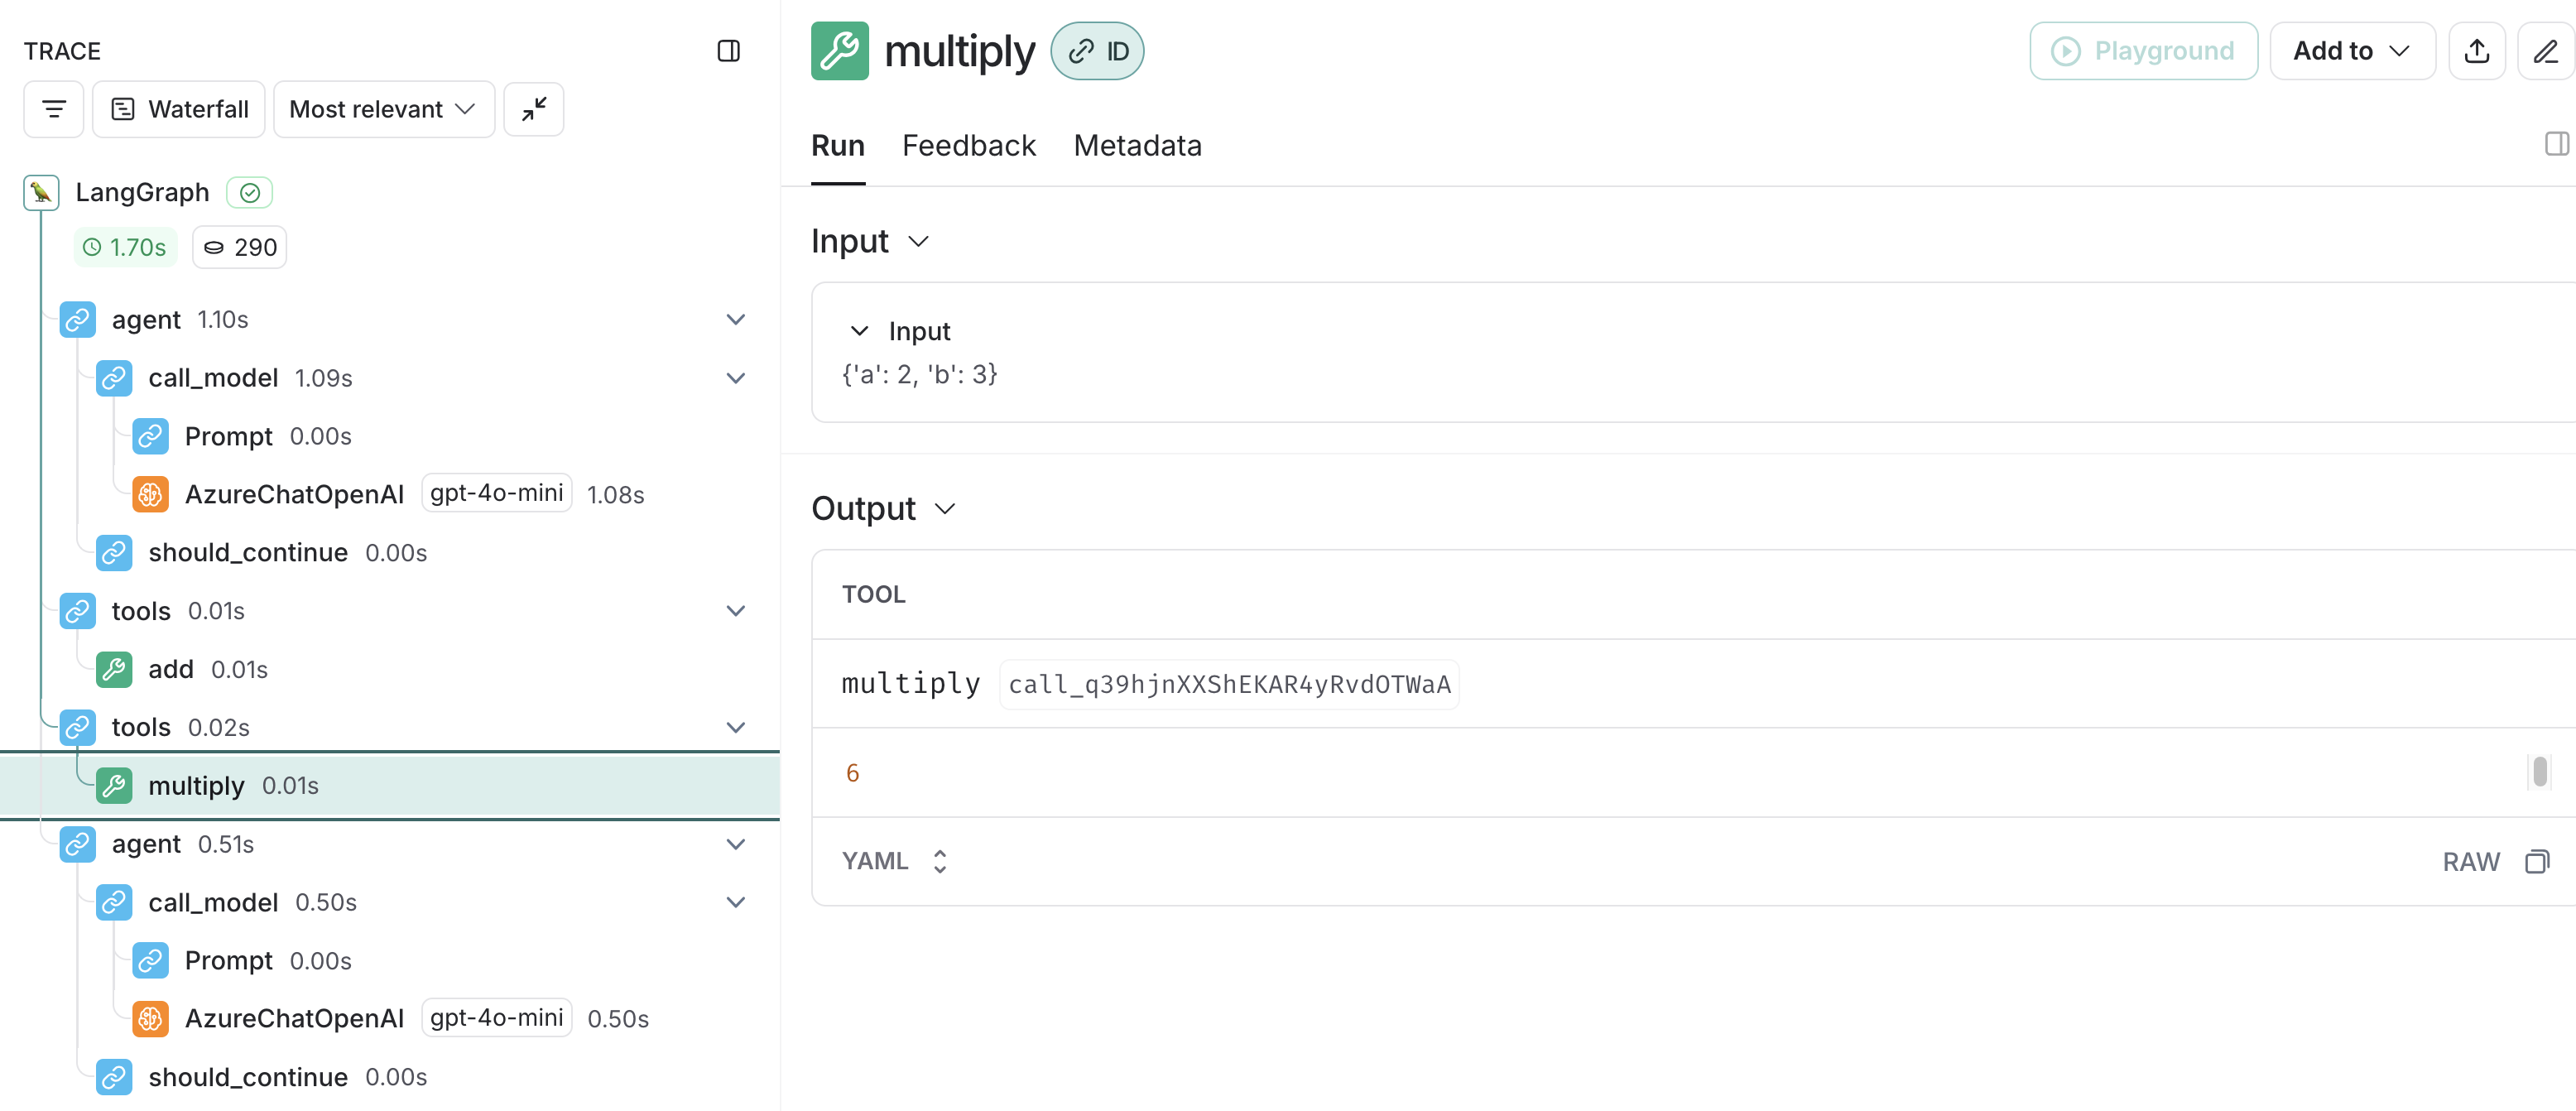This screenshot has height=1111, width=2576.
Task: Collapse the Input section chevron
Action: [919, 241]
